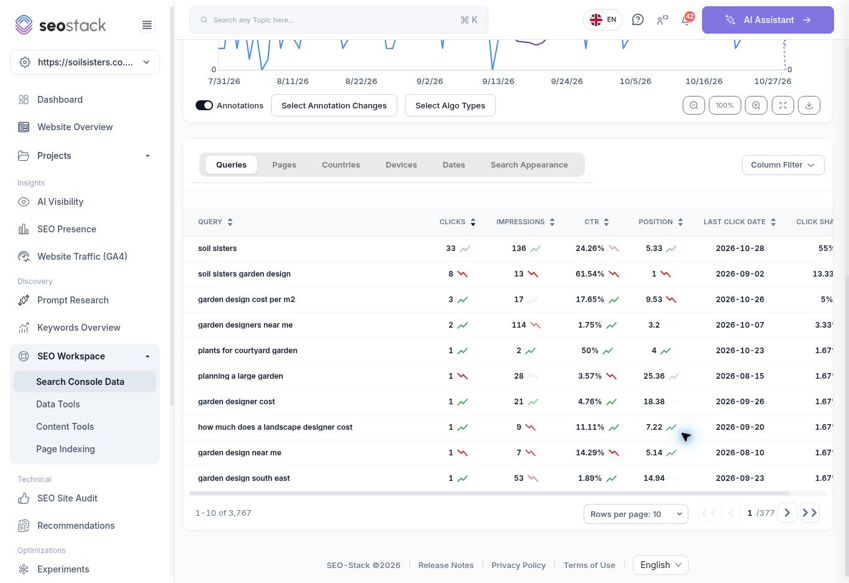Click the horizontal scrollbar under the table

coord(489,494)
